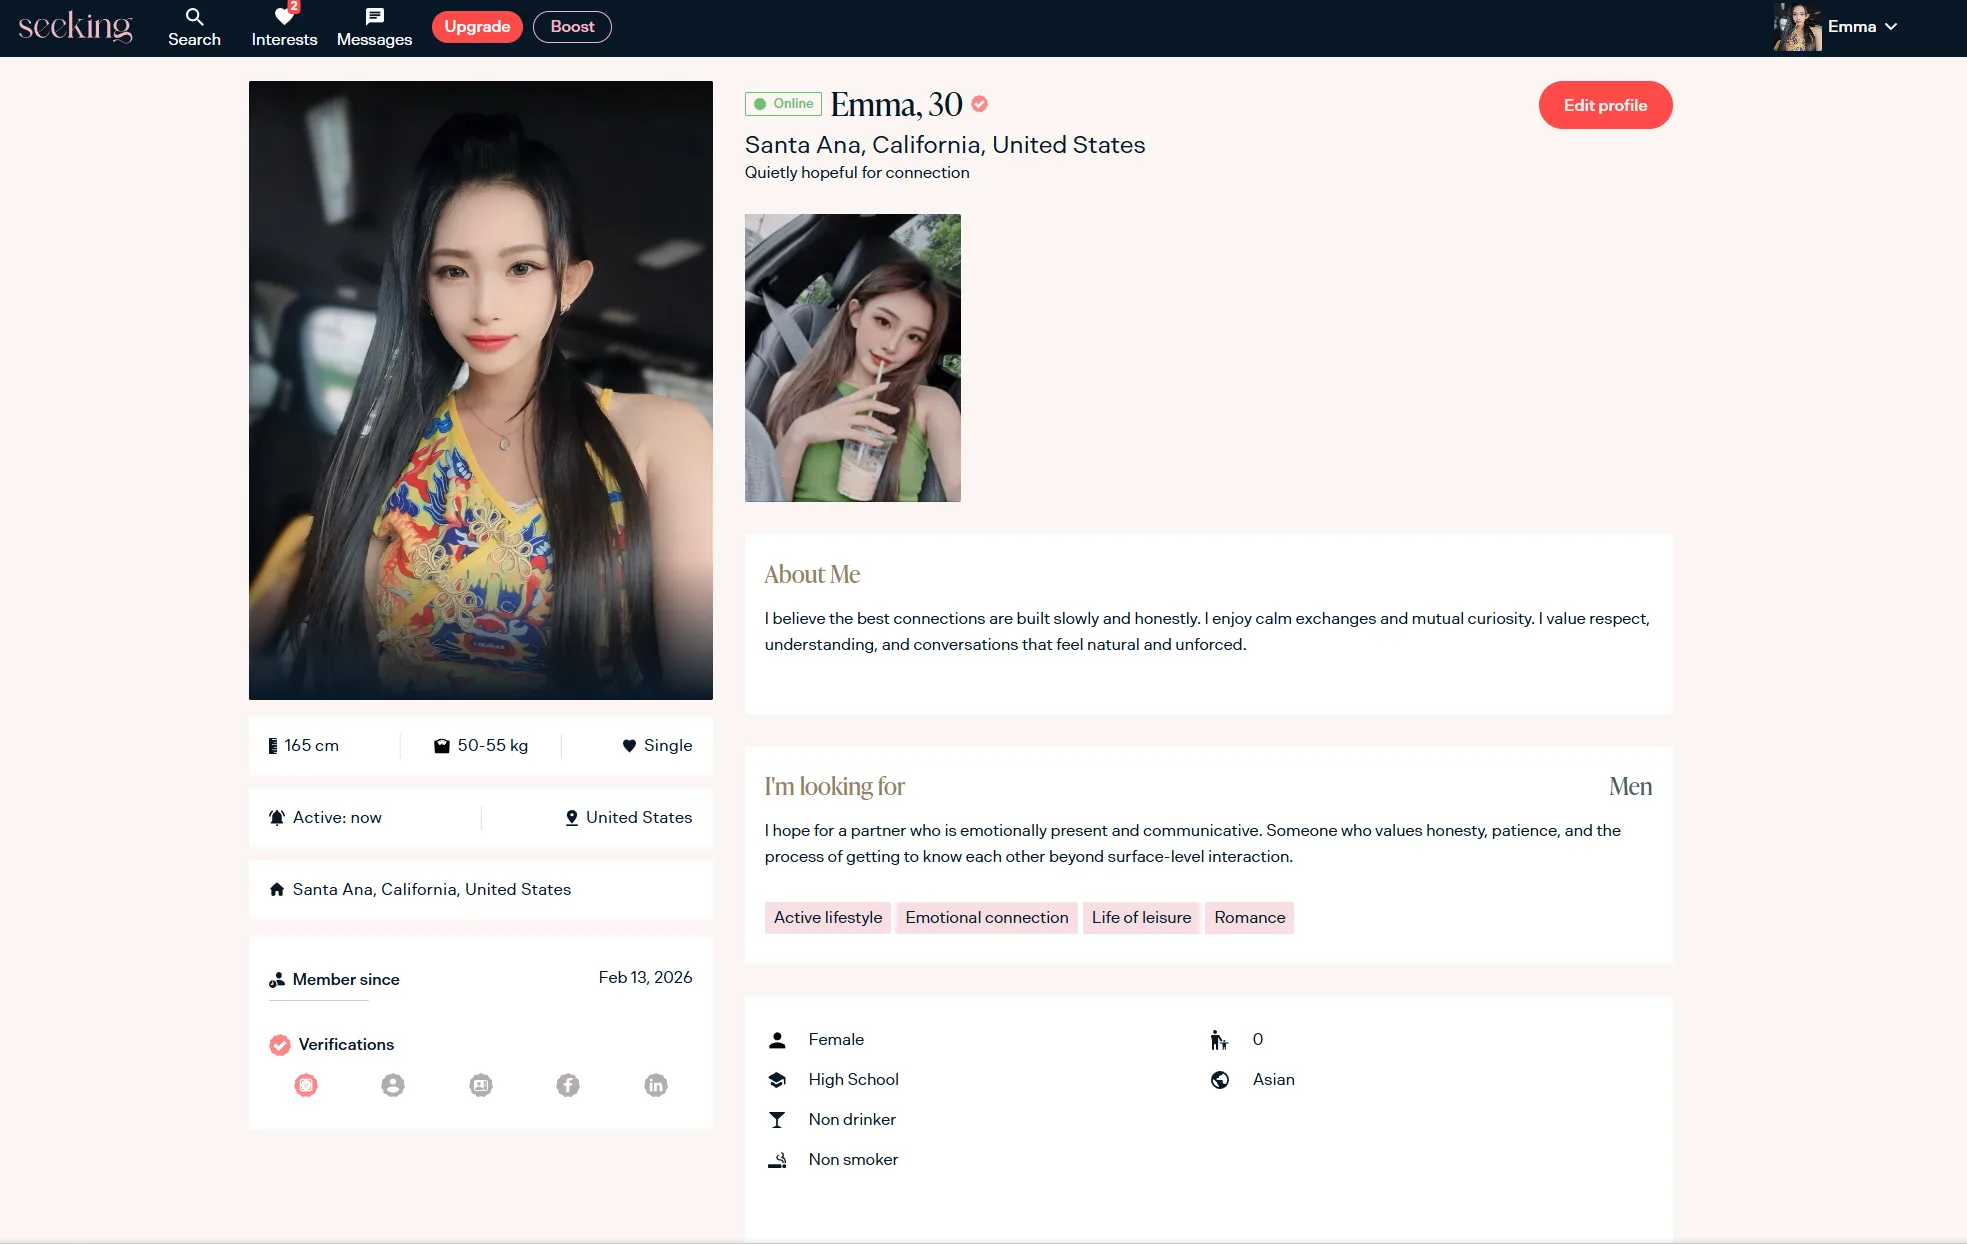Click verified checkmark next to Emma, 30
The height and width of the screenshot is (1245, 1967).
point(980,104)
